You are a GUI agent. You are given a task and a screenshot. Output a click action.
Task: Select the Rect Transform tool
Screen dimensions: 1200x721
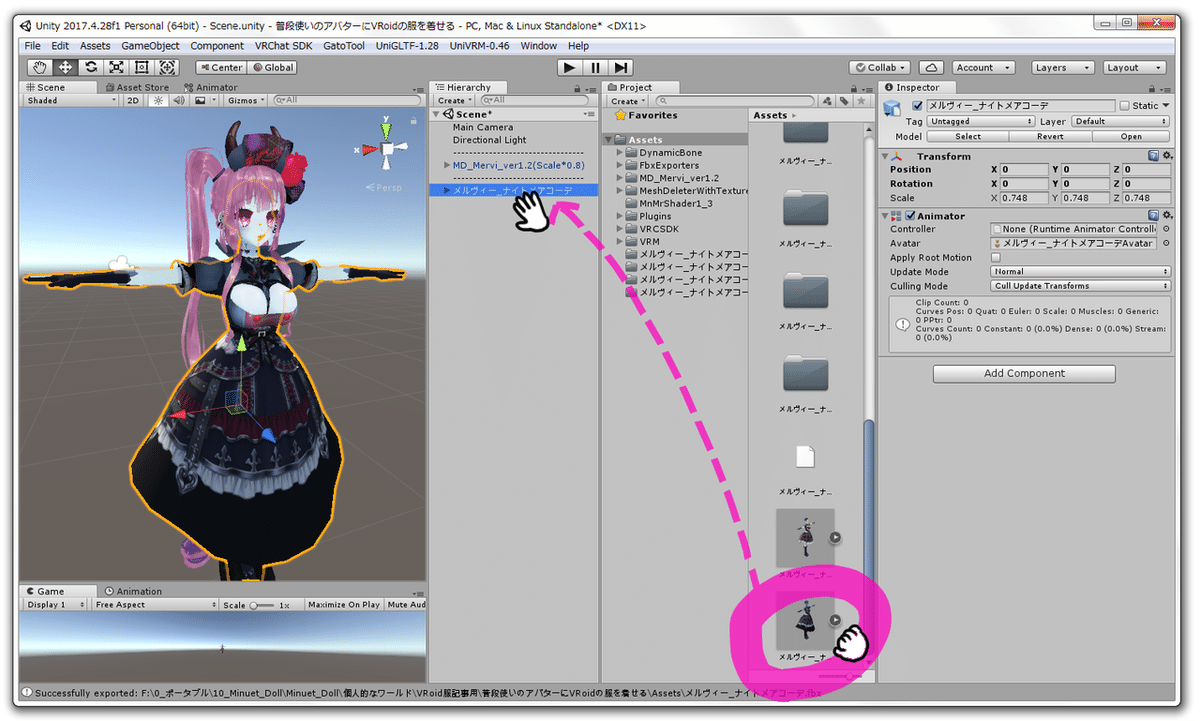tap(141, 67)
